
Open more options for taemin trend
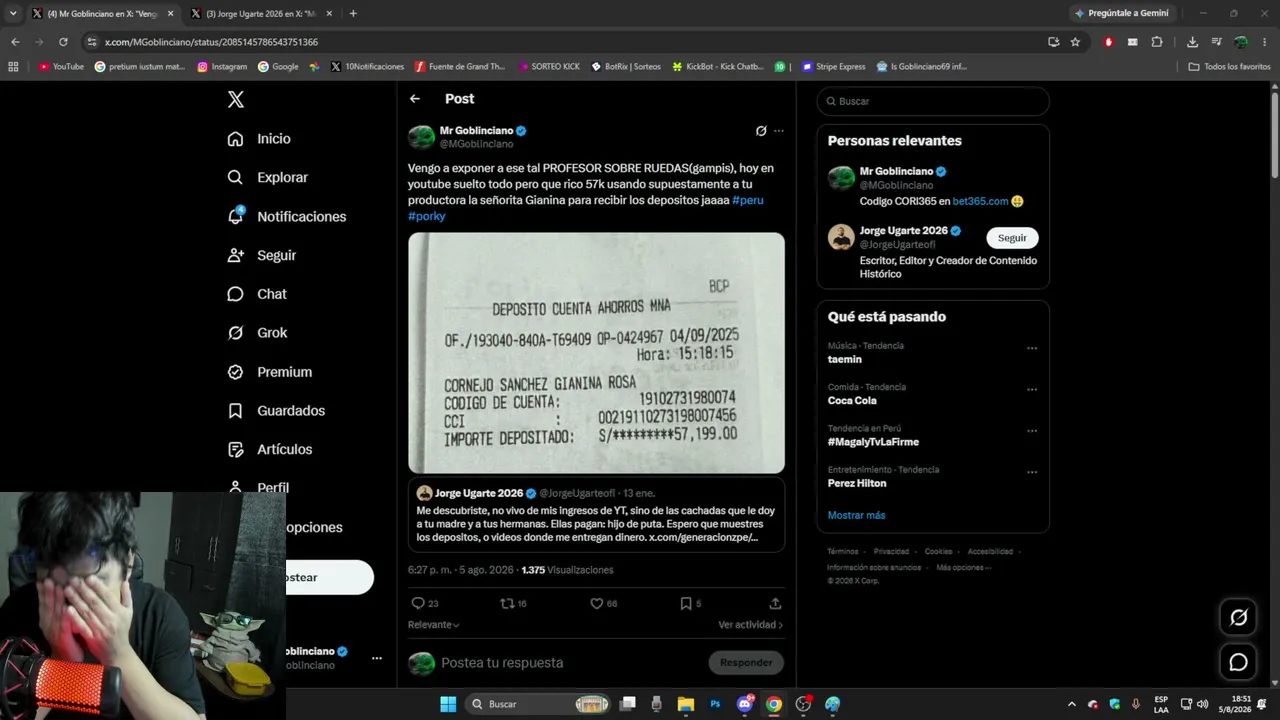pyautogui.click(x=1032, y=349)
